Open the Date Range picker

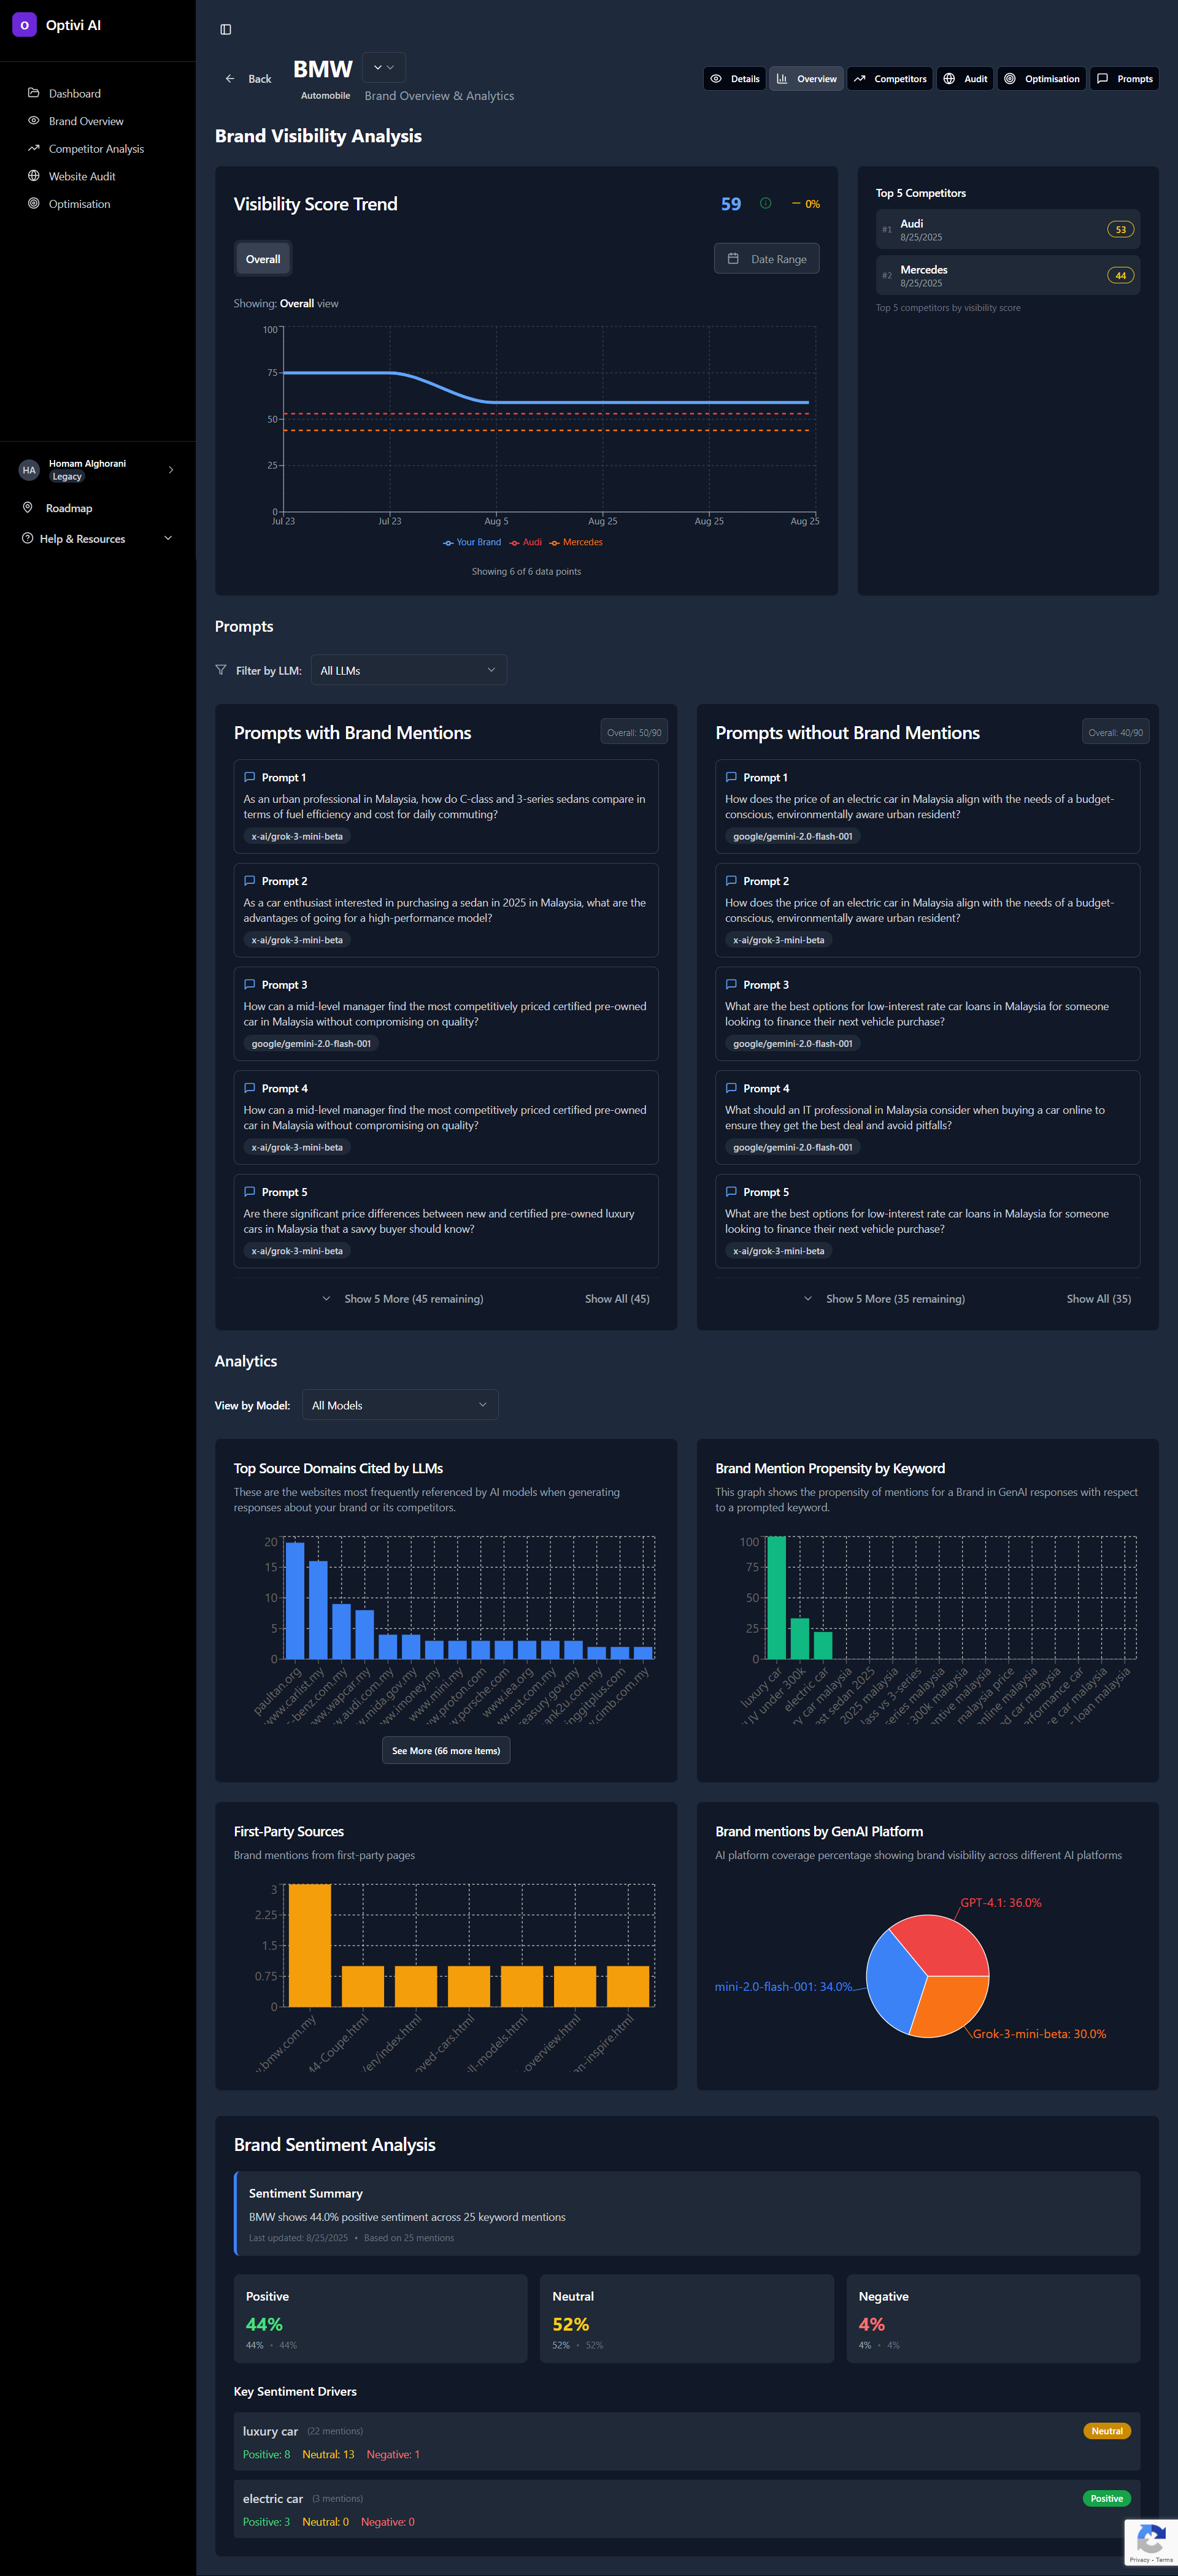(x=767, y=259)
